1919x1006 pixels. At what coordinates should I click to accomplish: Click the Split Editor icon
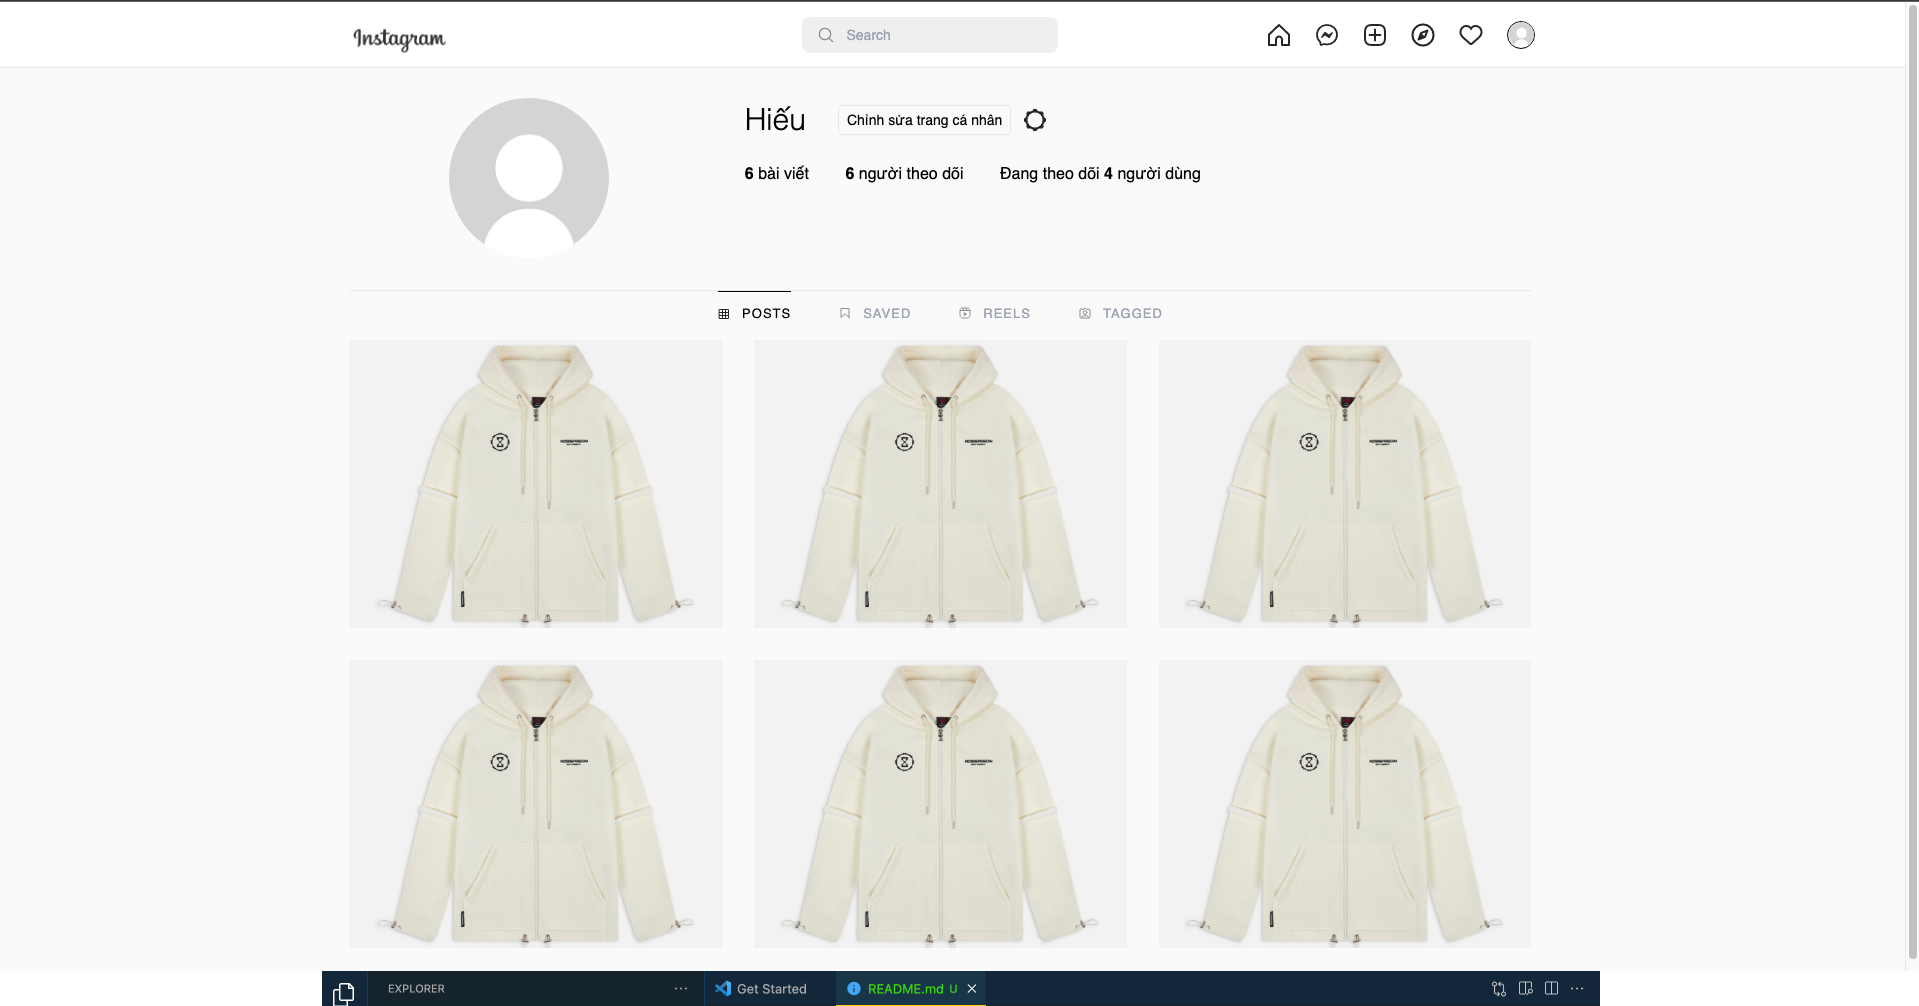tap(1551, 989)
